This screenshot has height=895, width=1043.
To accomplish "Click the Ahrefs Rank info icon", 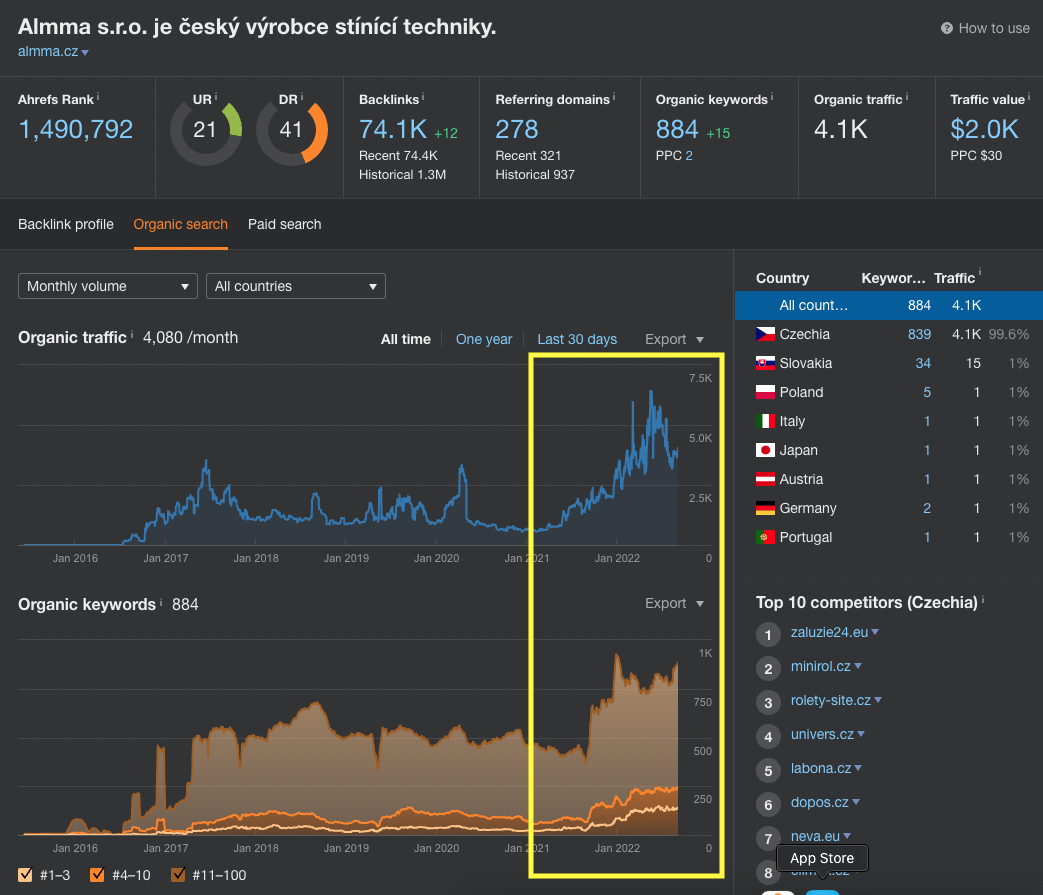I will (98, 97).
